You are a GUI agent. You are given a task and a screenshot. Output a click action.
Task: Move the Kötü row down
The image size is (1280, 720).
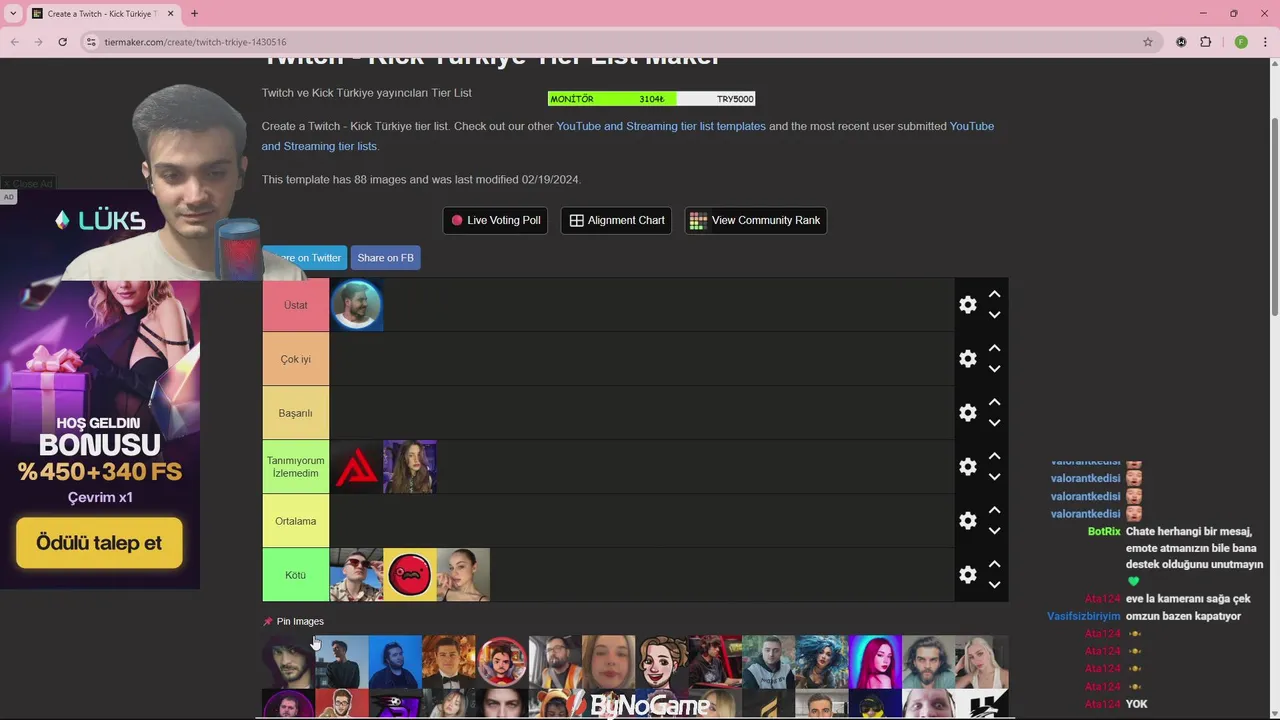pyautogui.click(x=994, y=585)
